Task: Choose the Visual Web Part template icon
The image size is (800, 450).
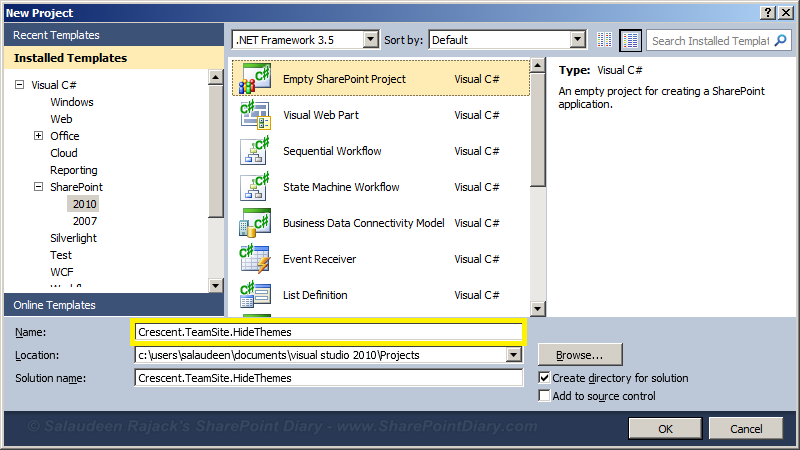Action: click(255, 115)
